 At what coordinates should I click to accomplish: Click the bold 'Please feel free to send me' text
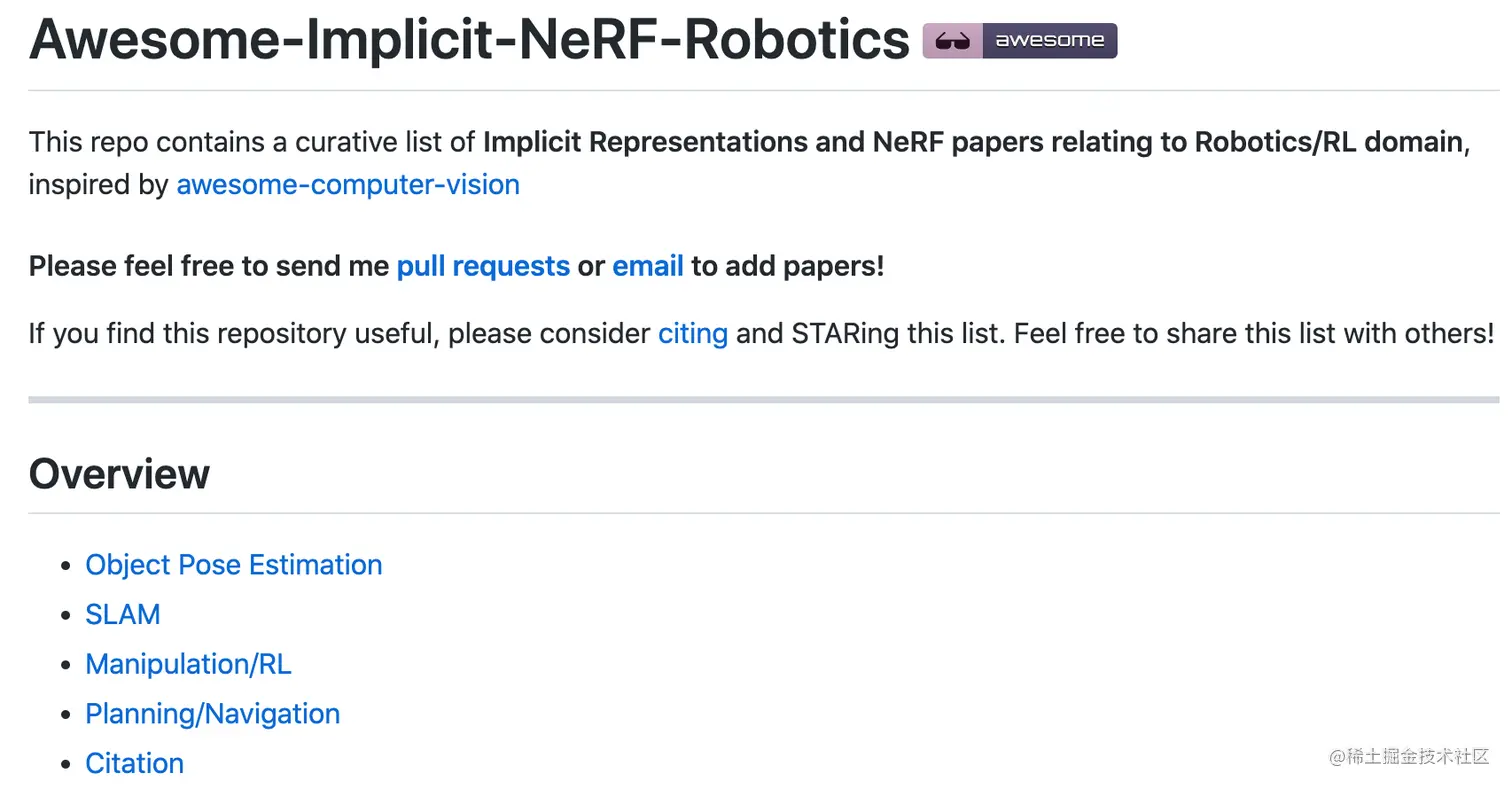[208, 267]
